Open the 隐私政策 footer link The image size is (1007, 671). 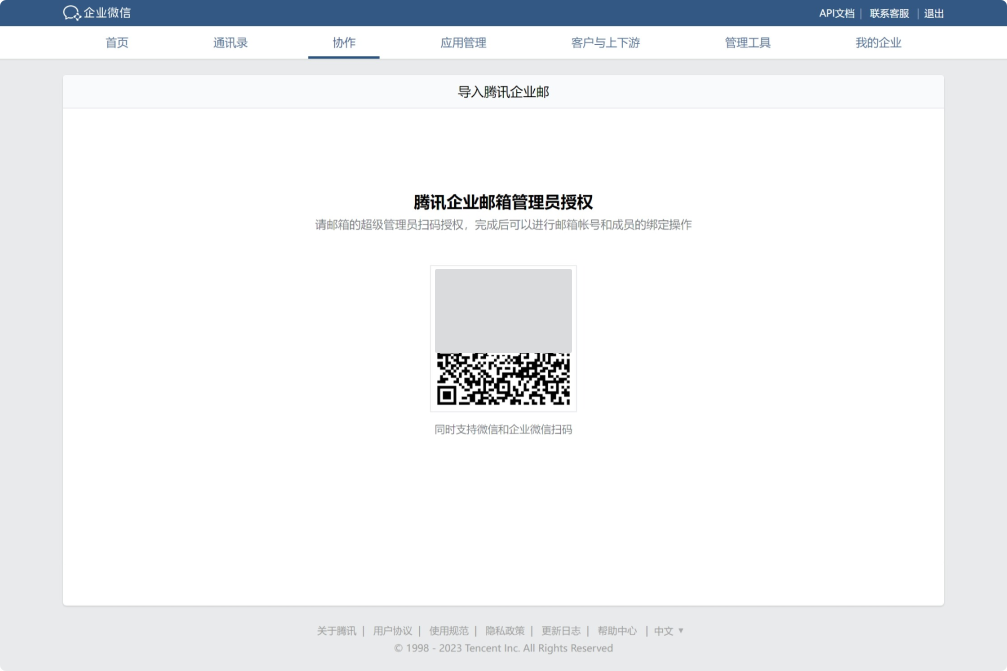point(505,631)
